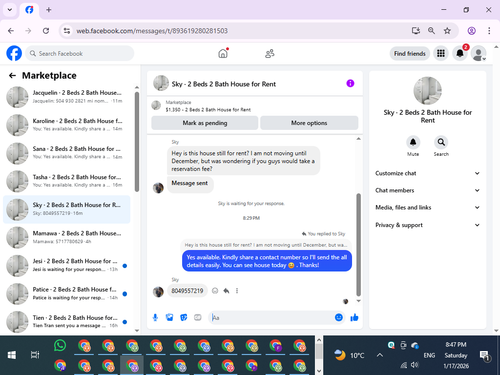This screenshot has height=375, width=500.
Task: Open the Windows Start button
Action: (x=12, y=355)
